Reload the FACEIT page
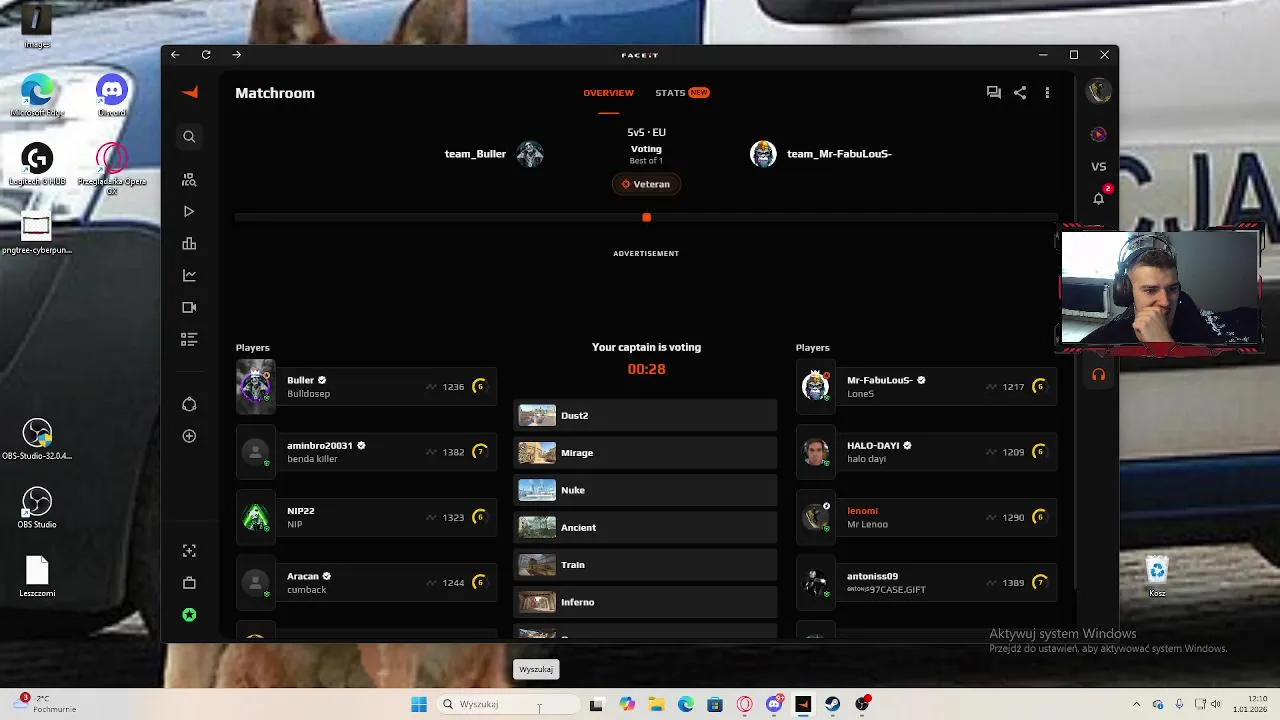The height and width of the screenshot is (720, 1280). click(206, 54)
